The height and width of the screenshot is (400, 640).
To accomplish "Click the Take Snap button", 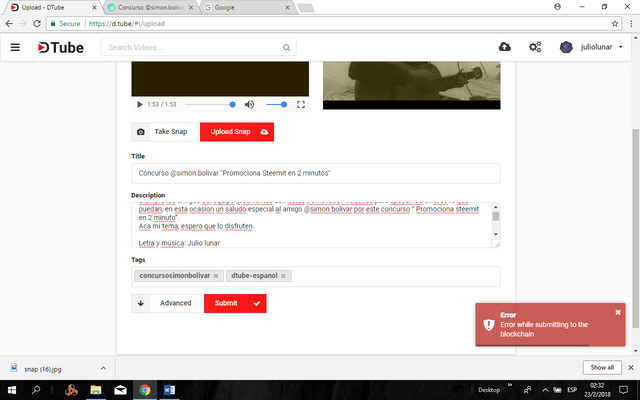I will [x=164, y=132].
